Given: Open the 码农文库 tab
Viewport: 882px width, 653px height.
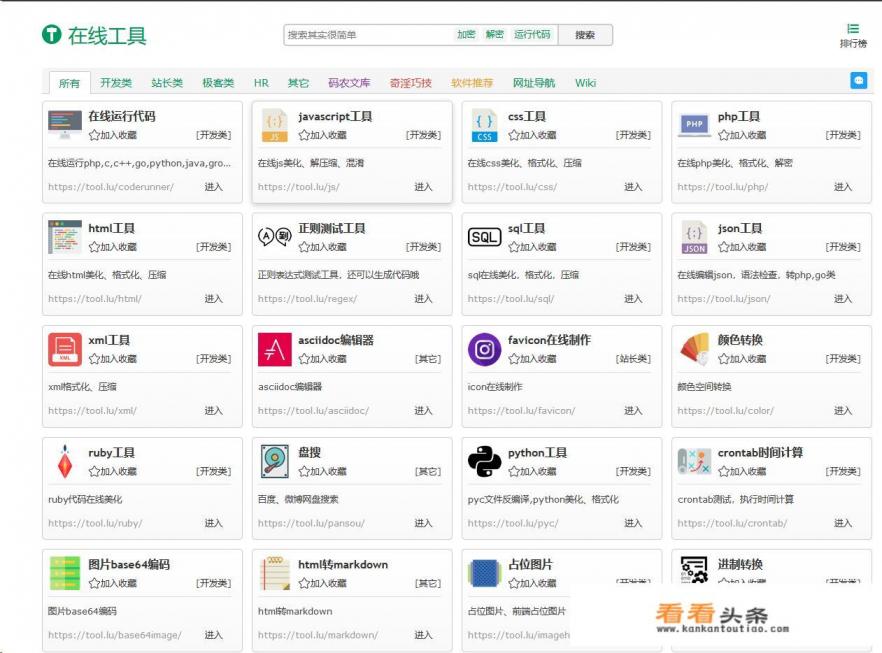Looking at the screenshot, I should pyautogui.click(x=349, y=83).
